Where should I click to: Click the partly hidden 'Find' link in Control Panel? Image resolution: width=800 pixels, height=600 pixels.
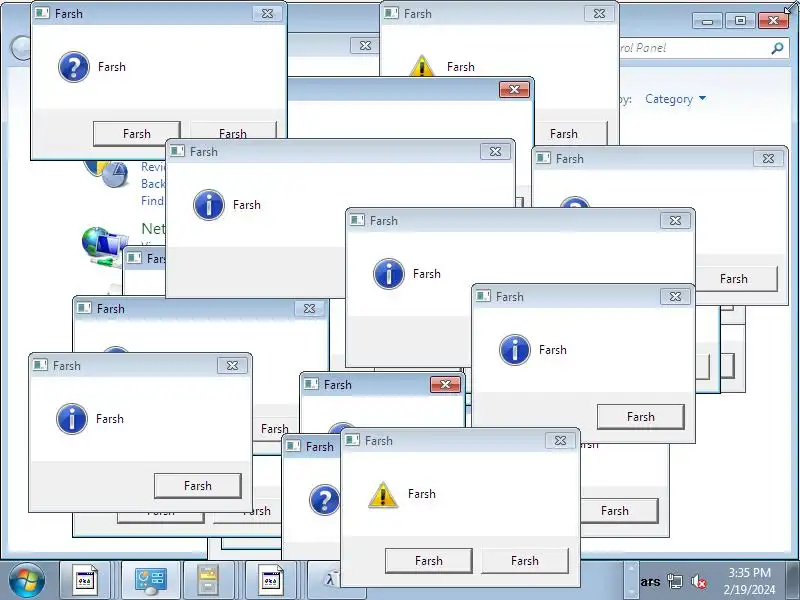pos(153,201)
